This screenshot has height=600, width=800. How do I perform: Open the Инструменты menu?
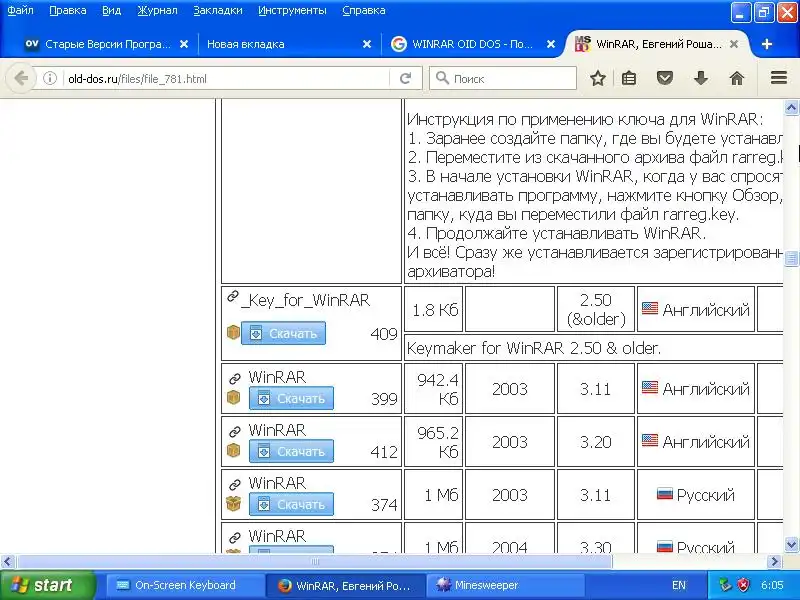pos(292,10)
